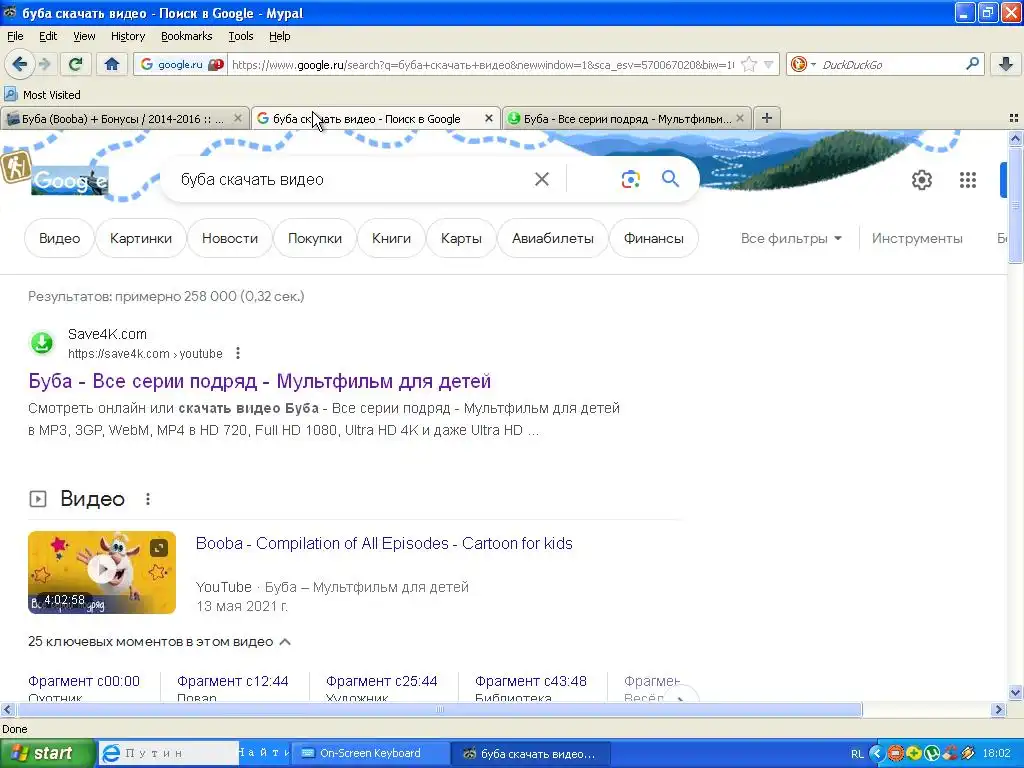The height and width of the screenshot is (768, 1024).
Task: Click the hiker doodle icon
Action: coord(16,167)
